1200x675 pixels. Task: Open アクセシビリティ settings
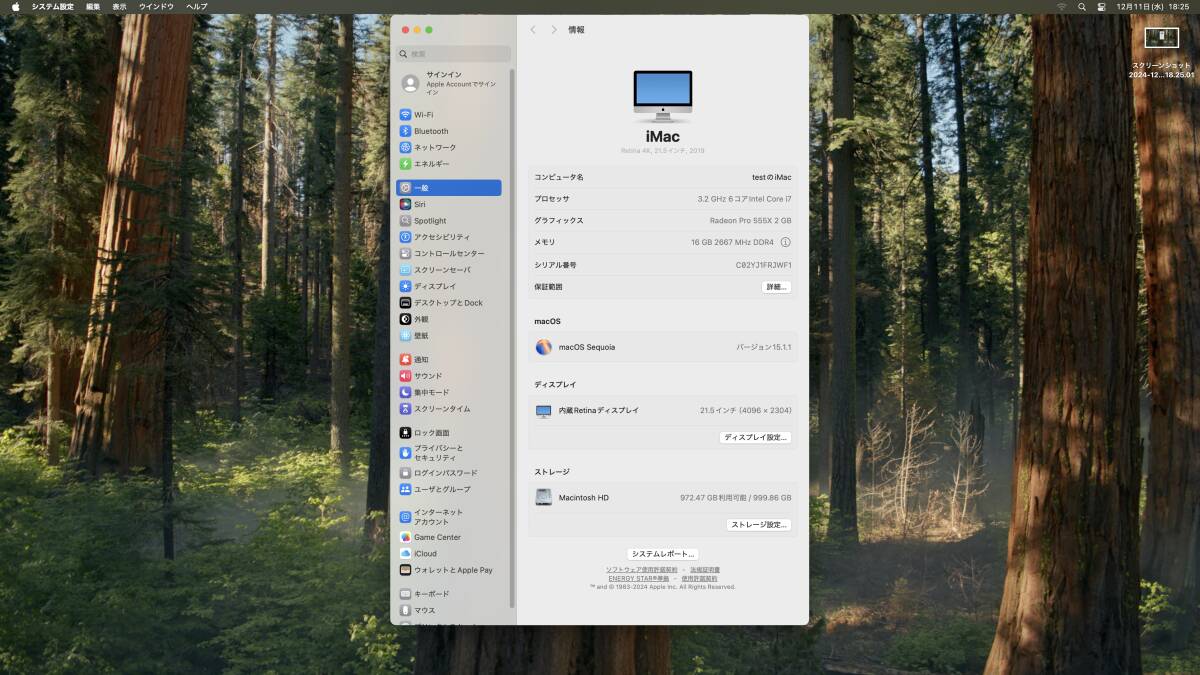pos(441,237)
